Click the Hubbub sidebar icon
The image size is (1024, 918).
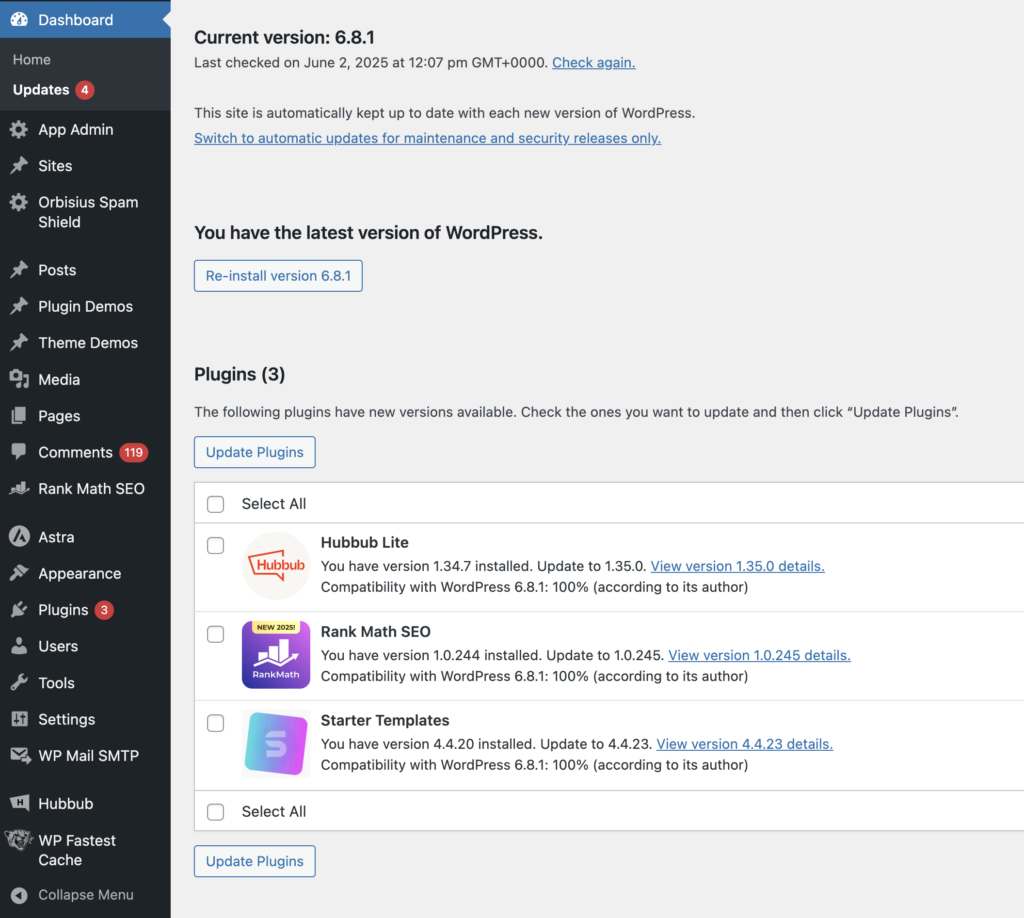click(19, 803)
